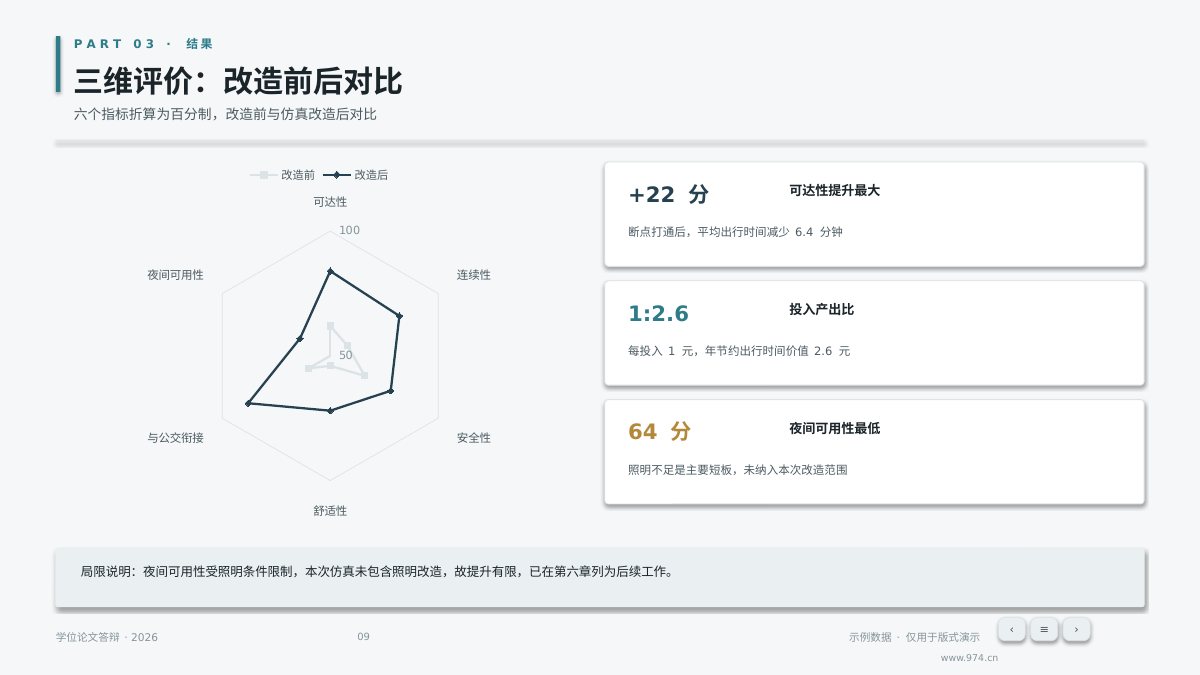Click the 可达性提升最大 card heading
Screen dimensions: 1200x675
[834, 190]
